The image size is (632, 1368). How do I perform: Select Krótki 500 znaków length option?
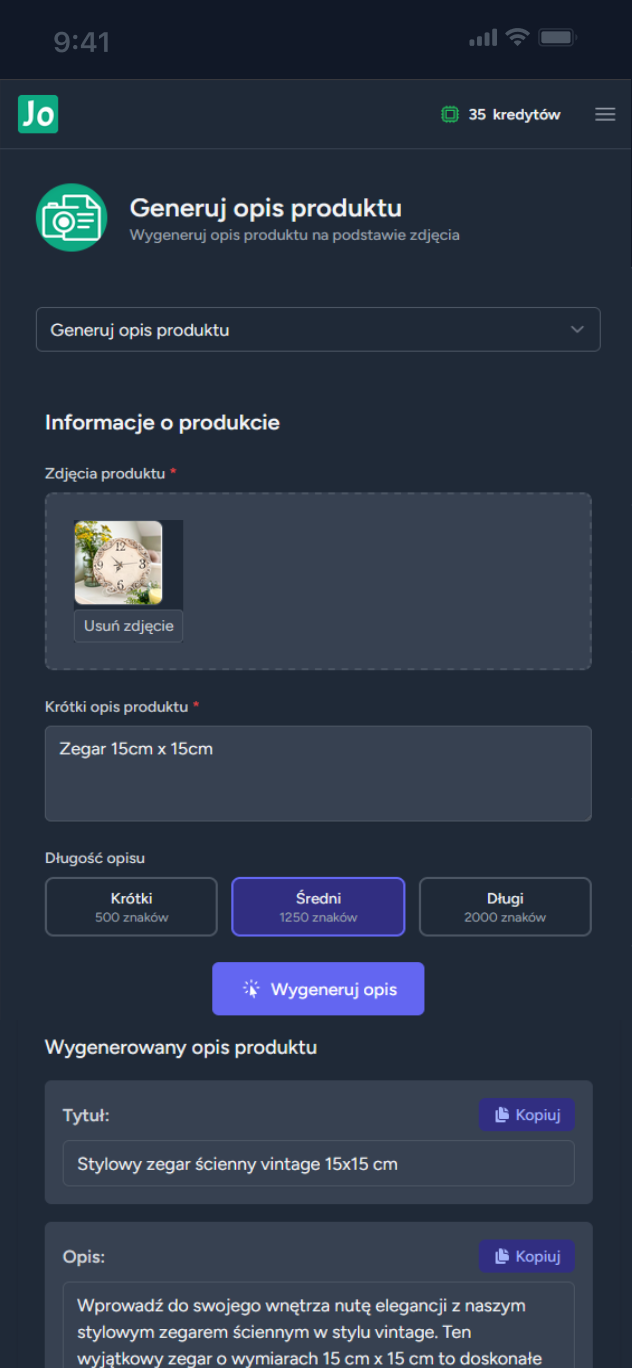[x=131, y=906]
